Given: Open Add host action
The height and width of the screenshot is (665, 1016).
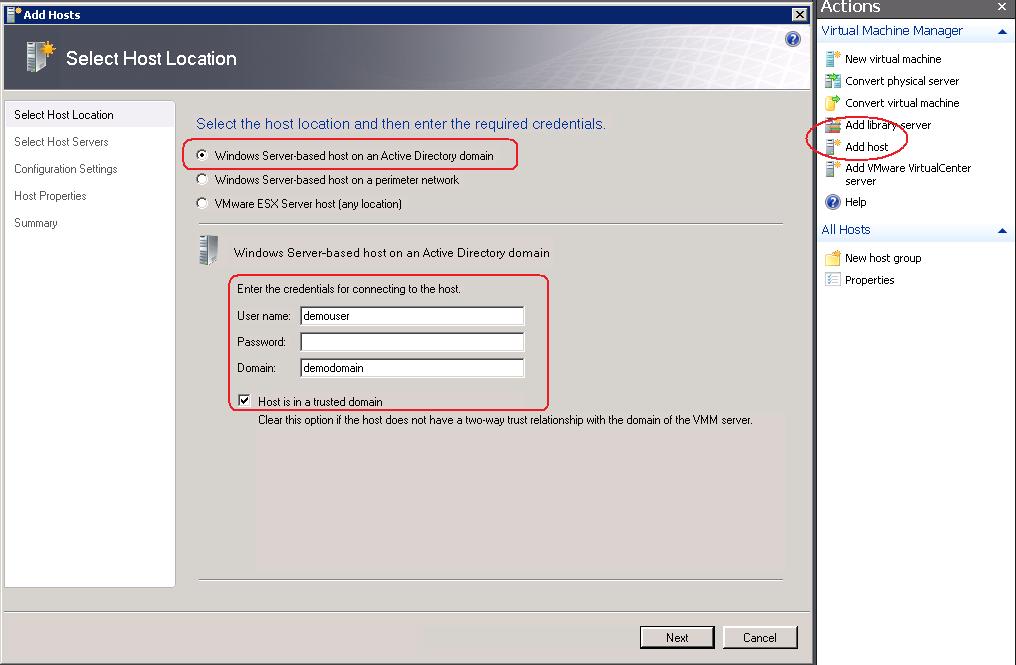Looking at the screenshot, I should coord(866,147).
